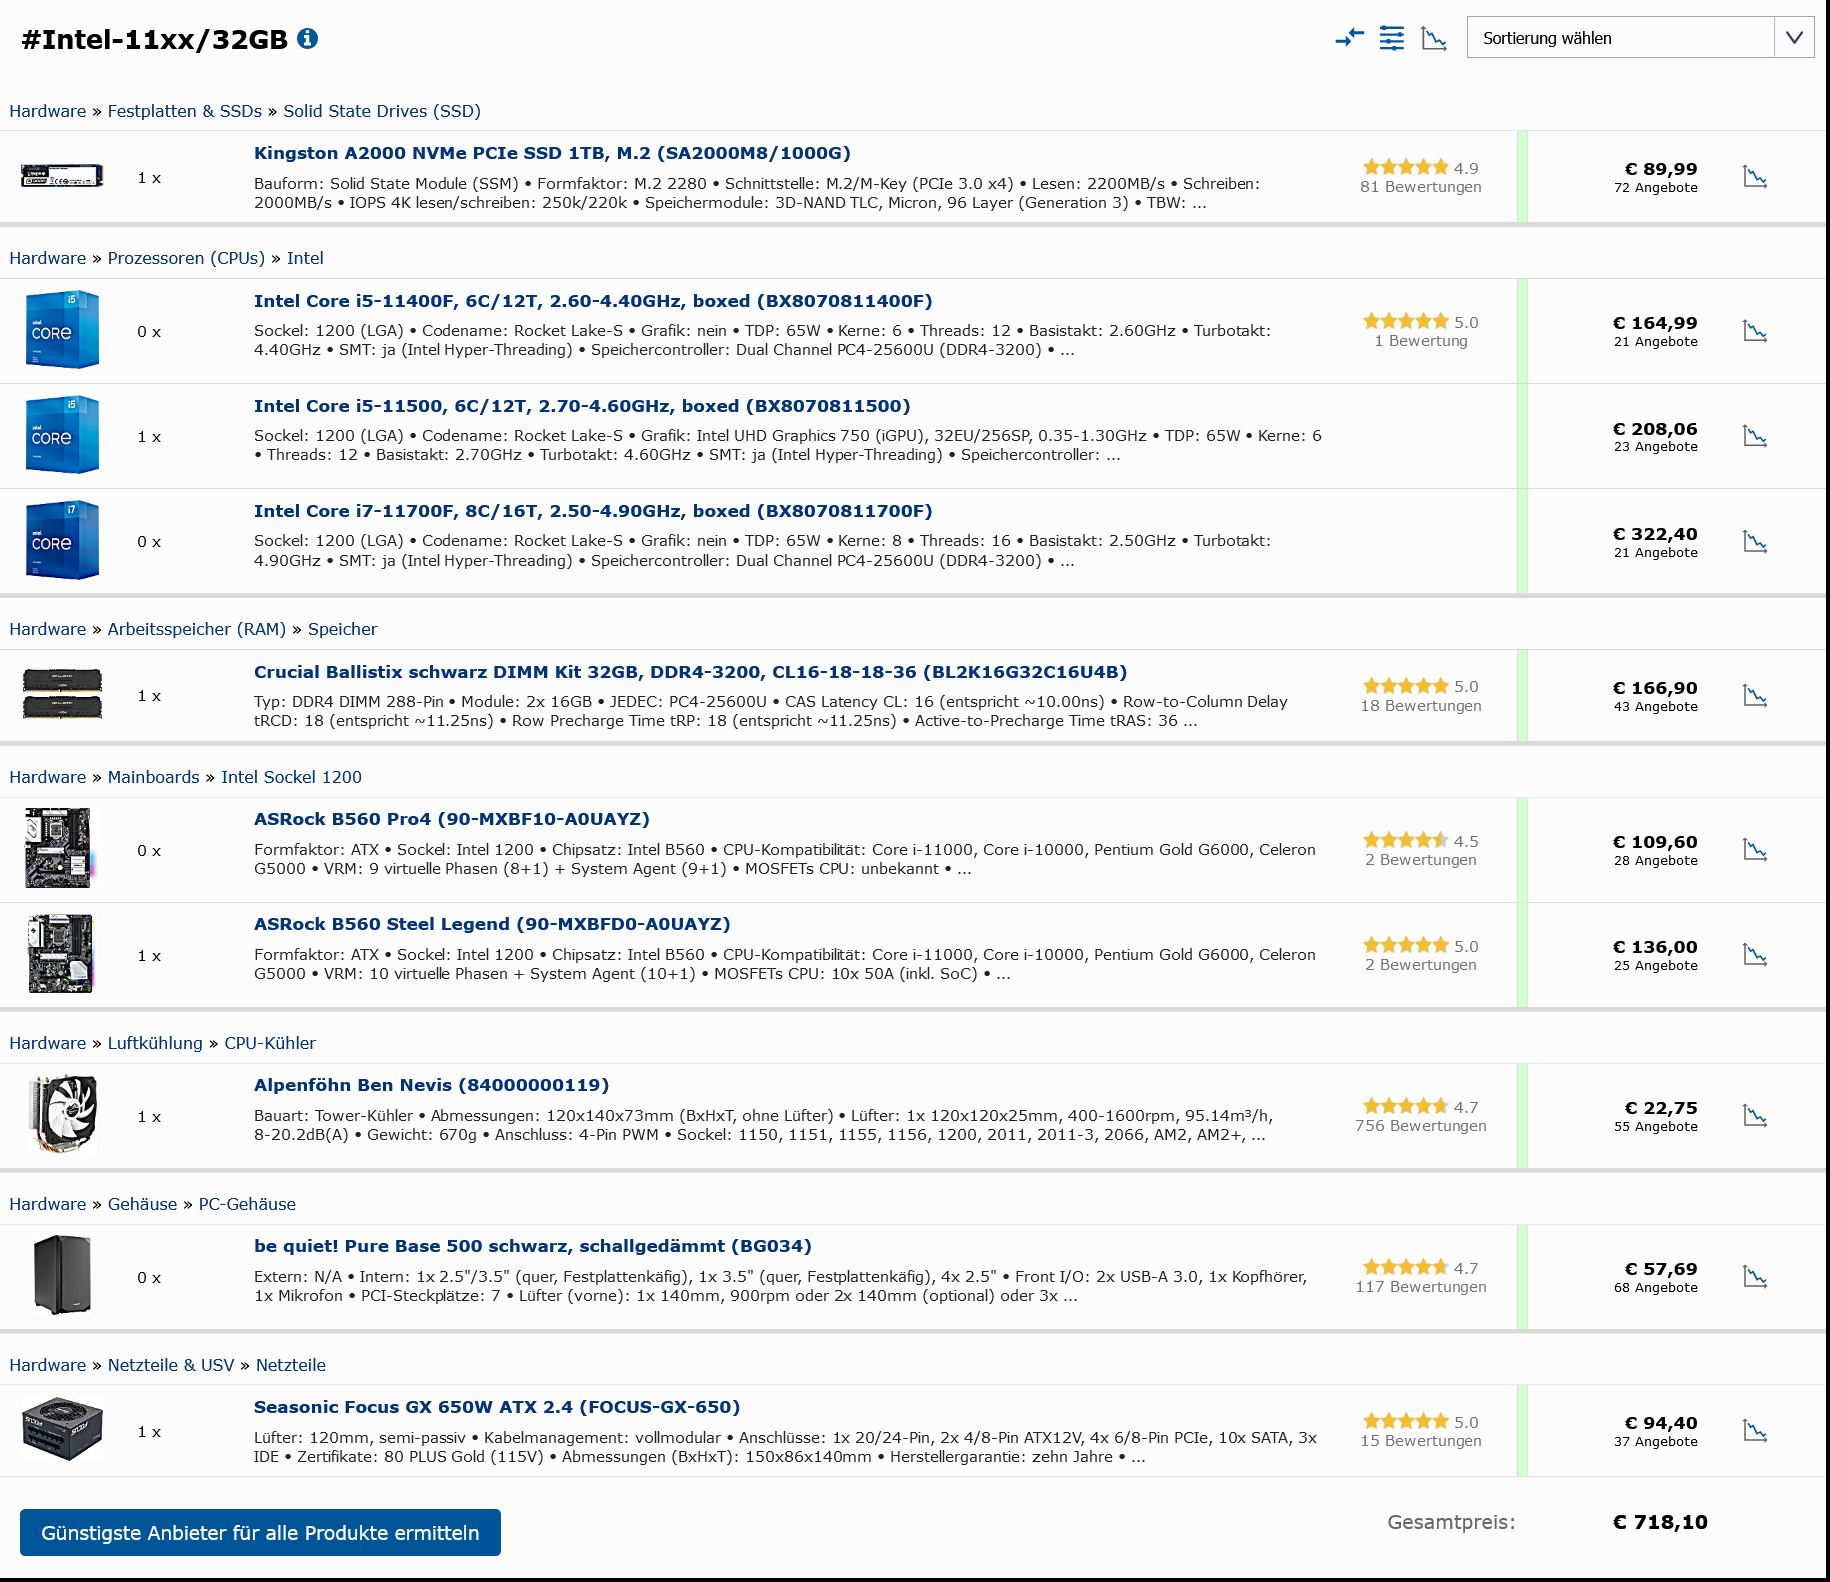Open Speicher breadcrumb link
This screenshot has height=1582, width=1830.
(x=343, y=629)
